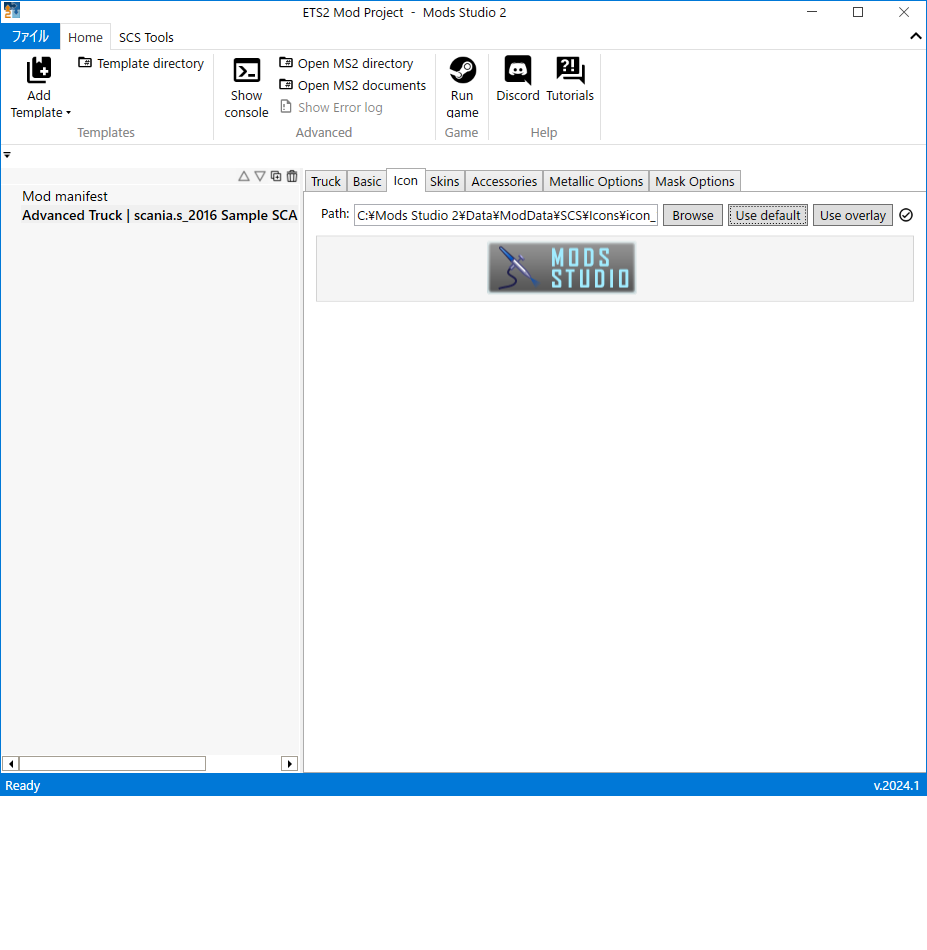Switch to the SCS Tools ribbon tab
The height and width of the screenshot is (950, 927).
(146, 37)
